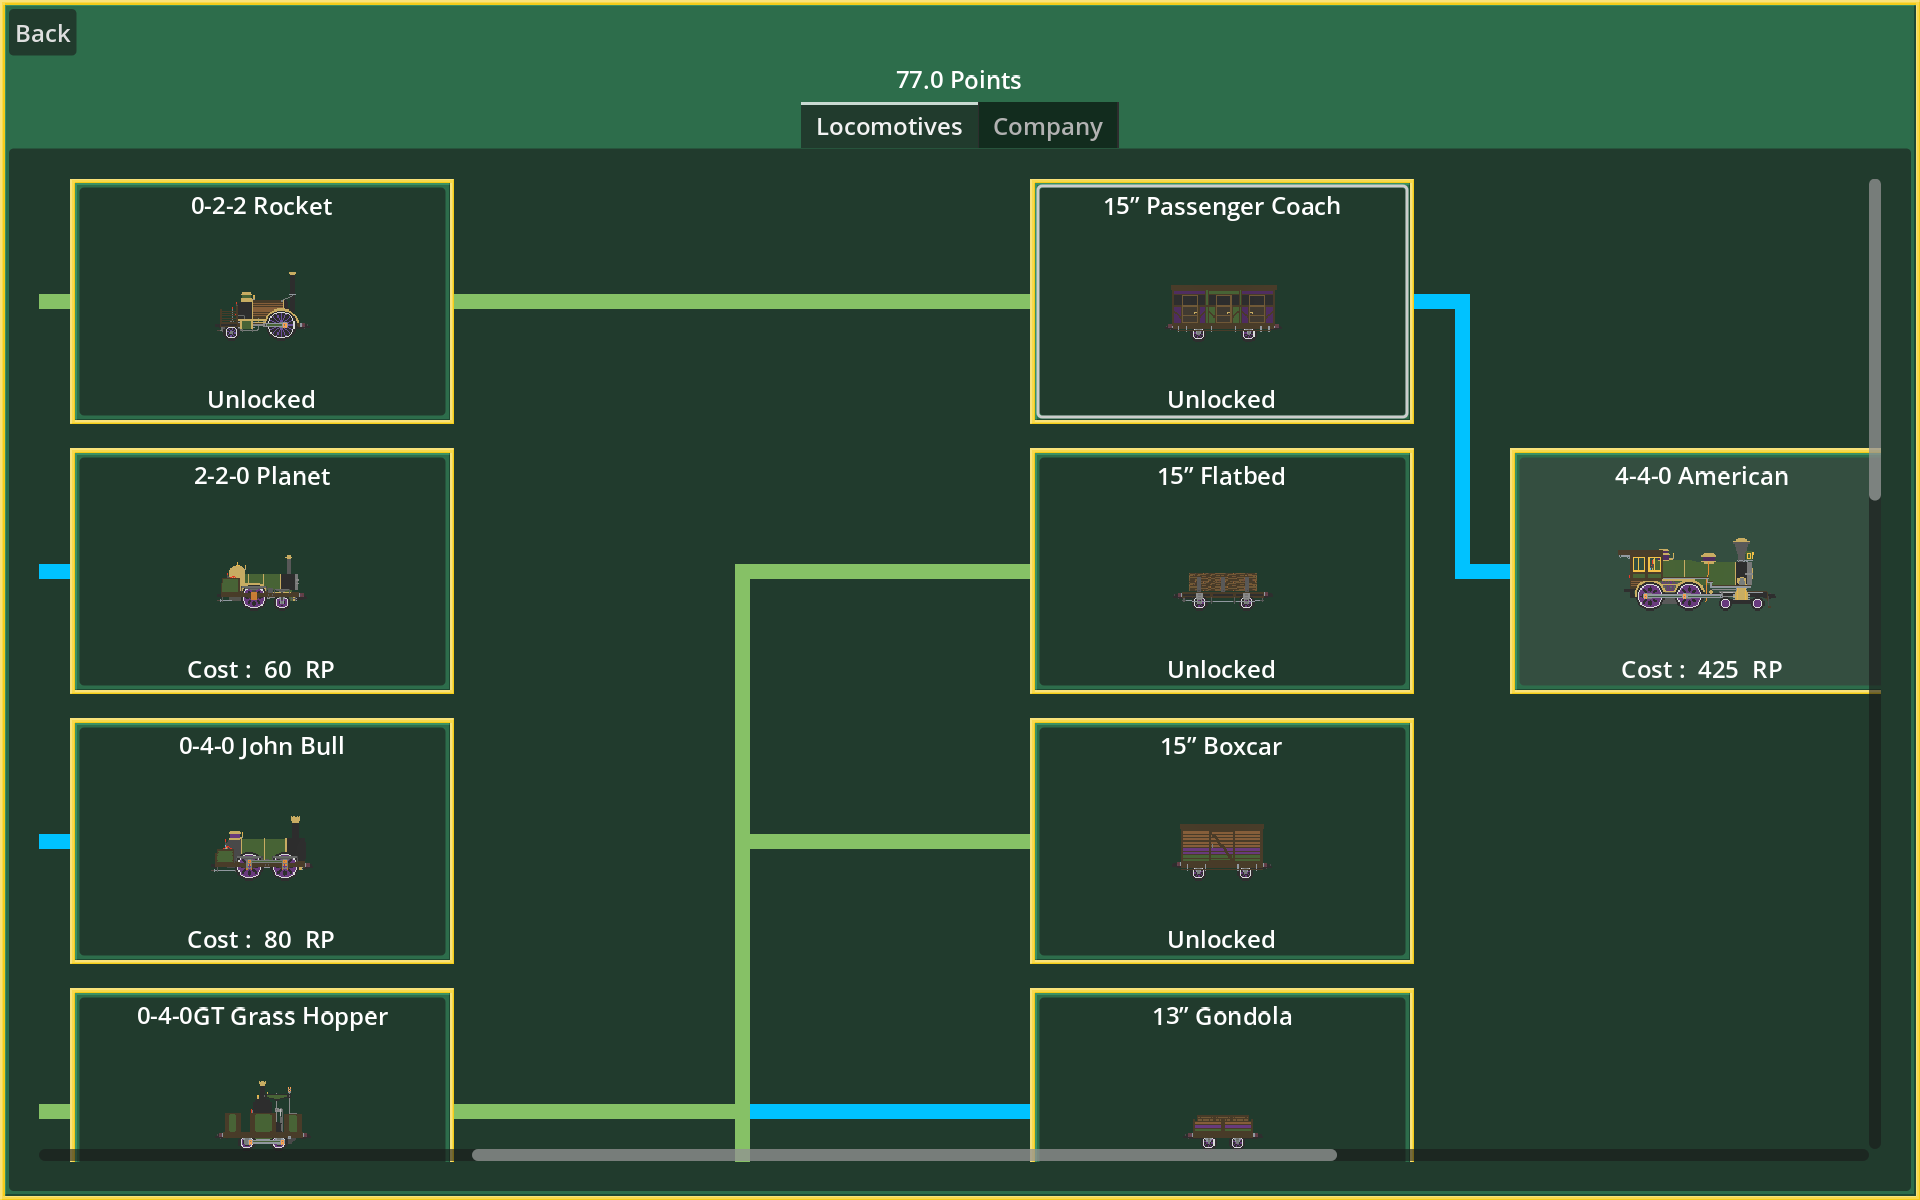The width and height of the screenshot is (1920, 1200).
Task: Select the 2-2-0 Planet locomotive icon
Action: click(262, 583)
